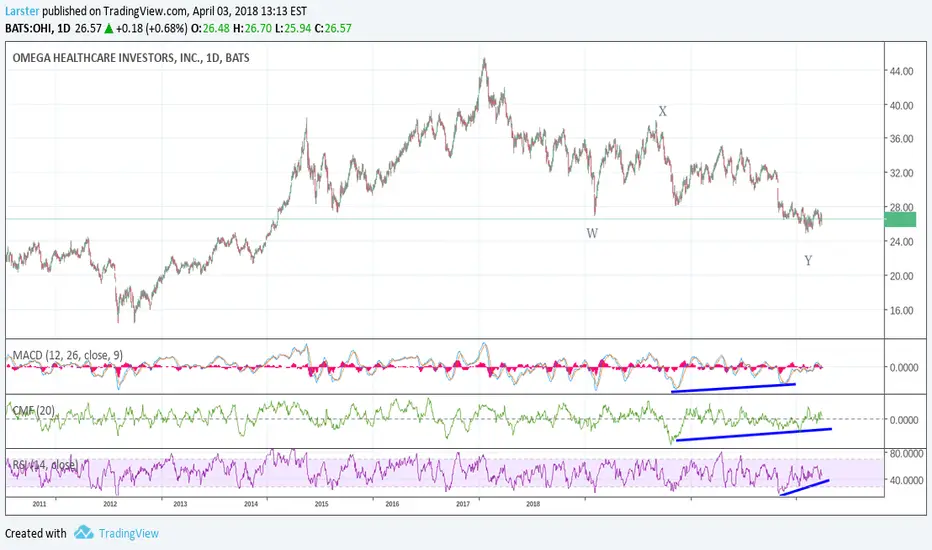Click the CMF (20) indicator label
The image size is (932, 550).
[33, 410]
